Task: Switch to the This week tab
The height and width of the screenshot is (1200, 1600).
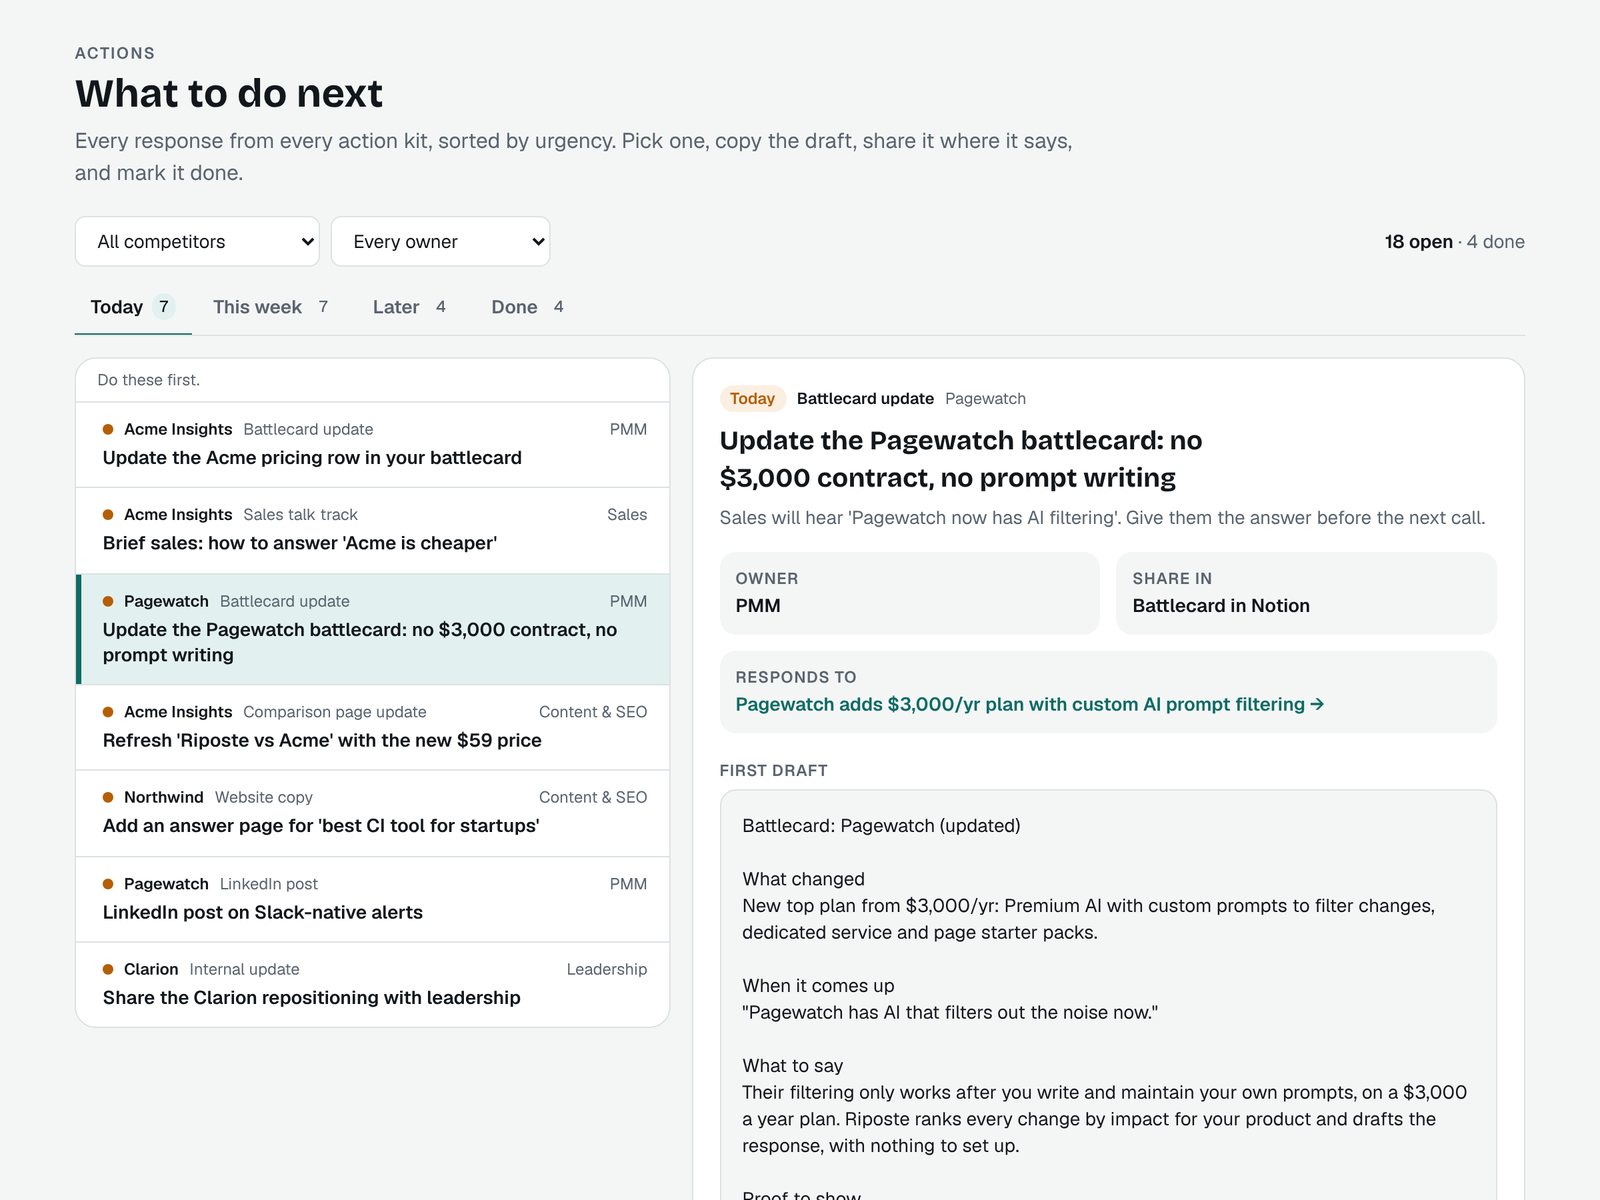Action: [270, 307]
